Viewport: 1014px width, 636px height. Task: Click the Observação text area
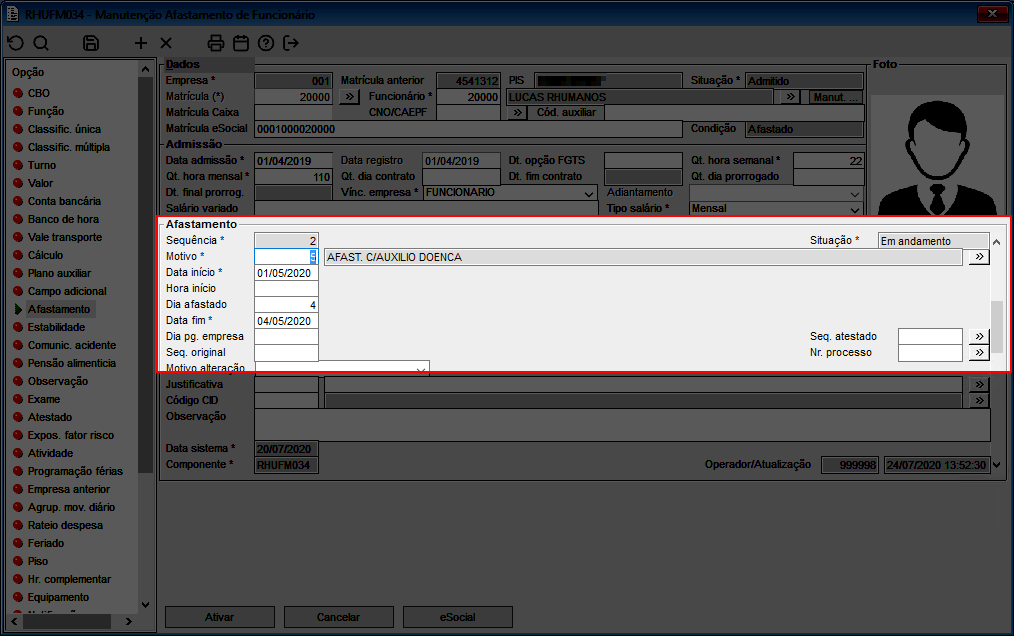pos(622,425)
